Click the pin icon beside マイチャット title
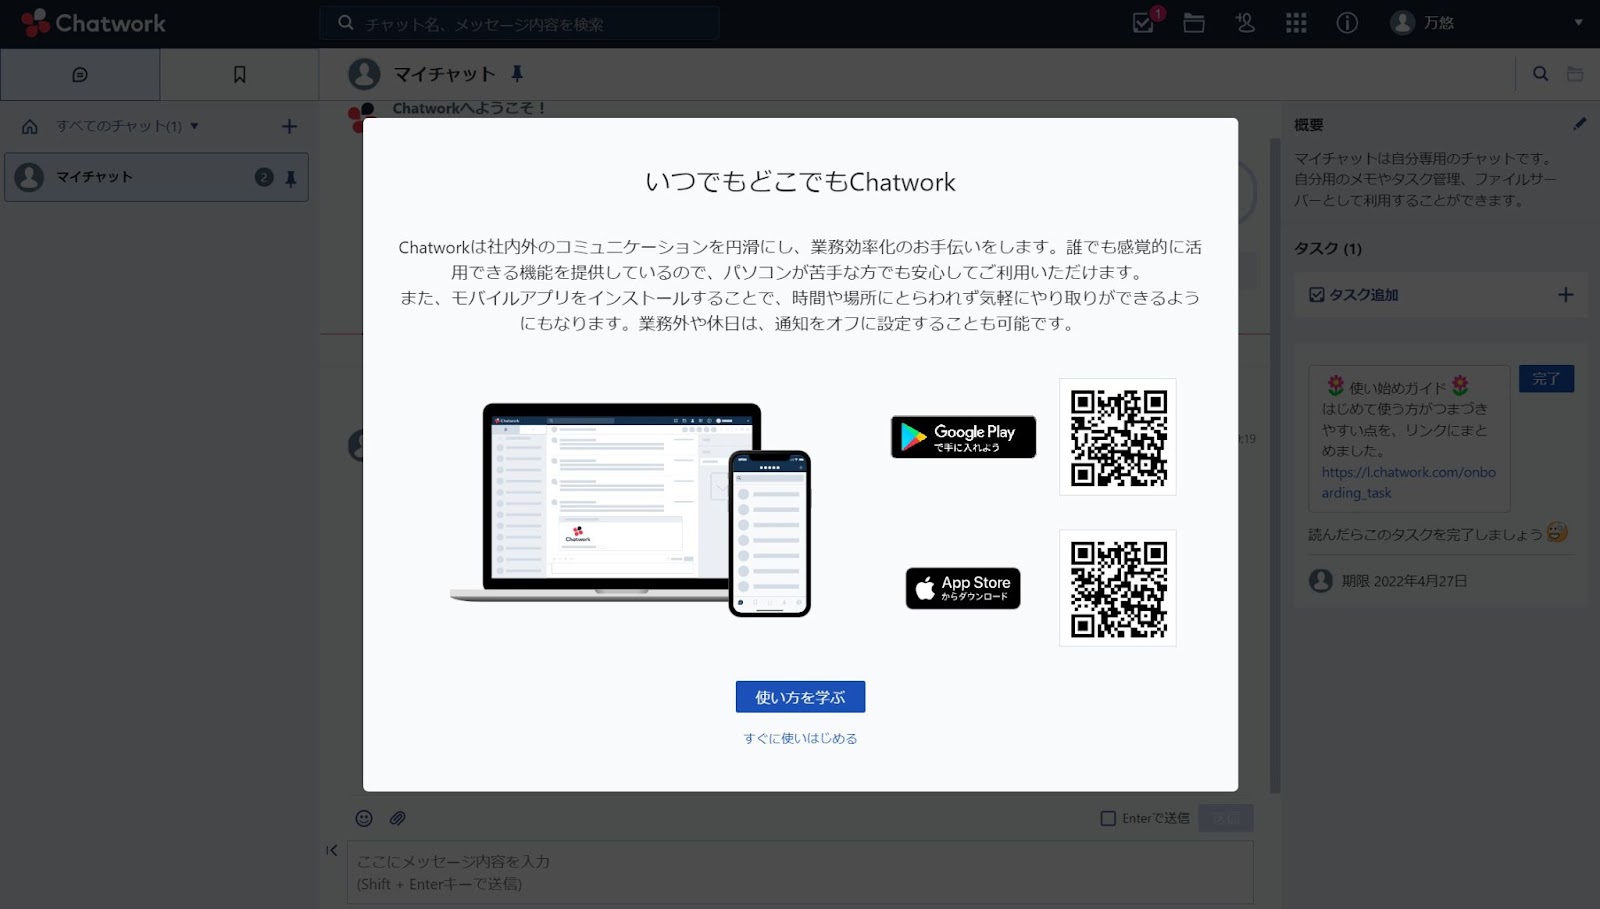The width and height of the screenshot is (1600, 909). point(517,73)
